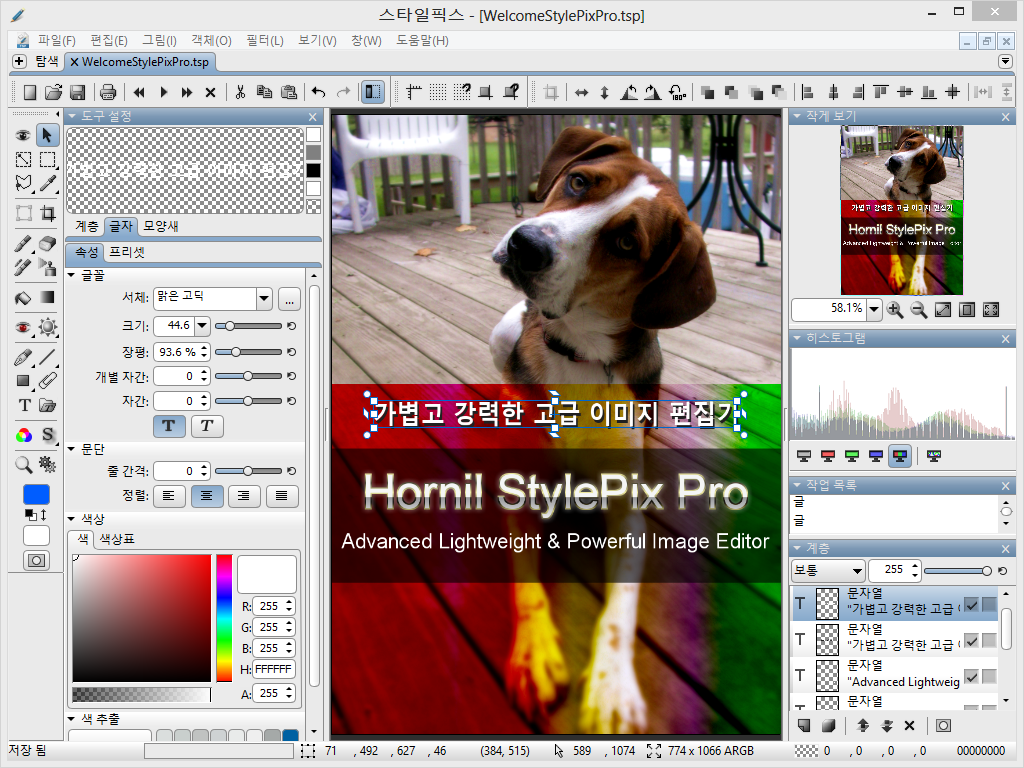
Task: Print the image using the printer icon
Action: (x=108, y=92)
